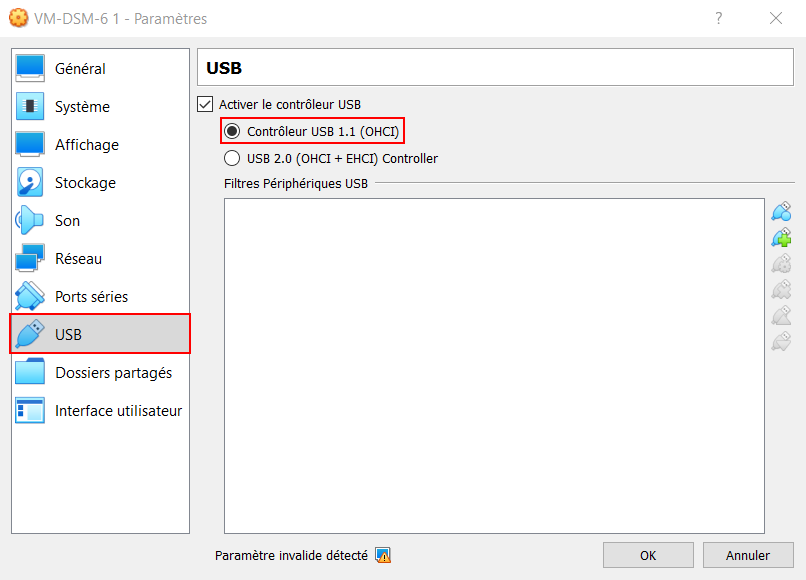Confirm settings with OK button

point(648,555)
